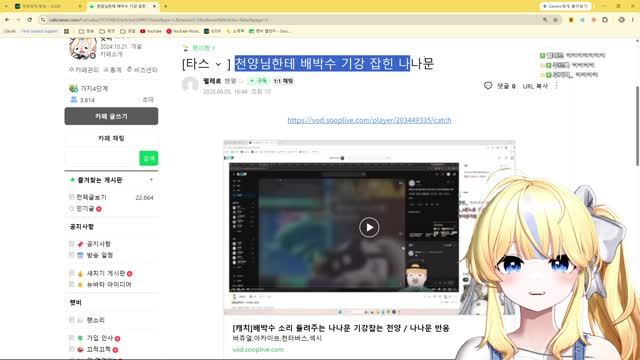Screen dimensions: 640x360
Task: Reload the page with the refresh icon
Action: pyautogui.click(x=29, y=20)
